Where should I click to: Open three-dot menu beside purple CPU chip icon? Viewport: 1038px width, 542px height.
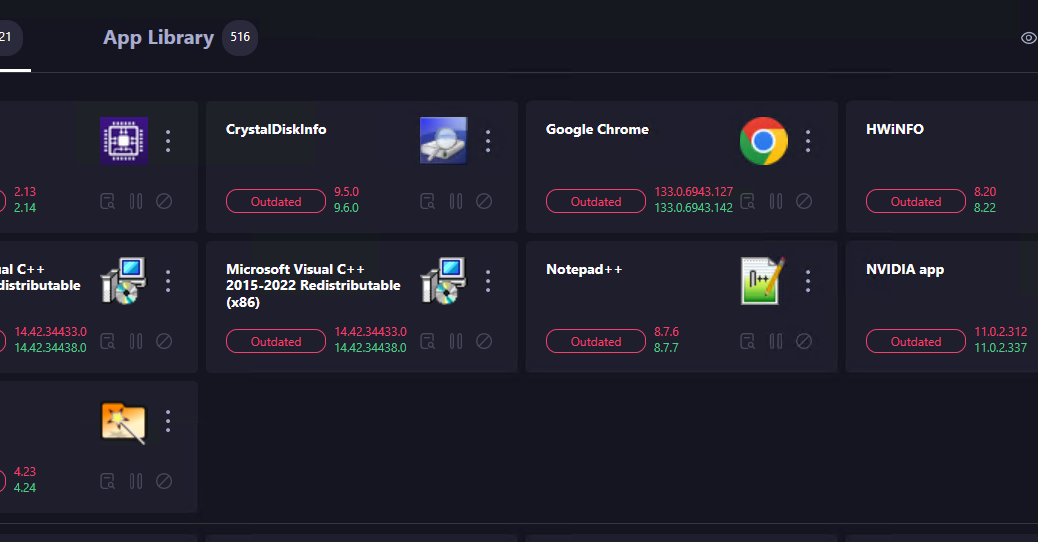point(168,141)
